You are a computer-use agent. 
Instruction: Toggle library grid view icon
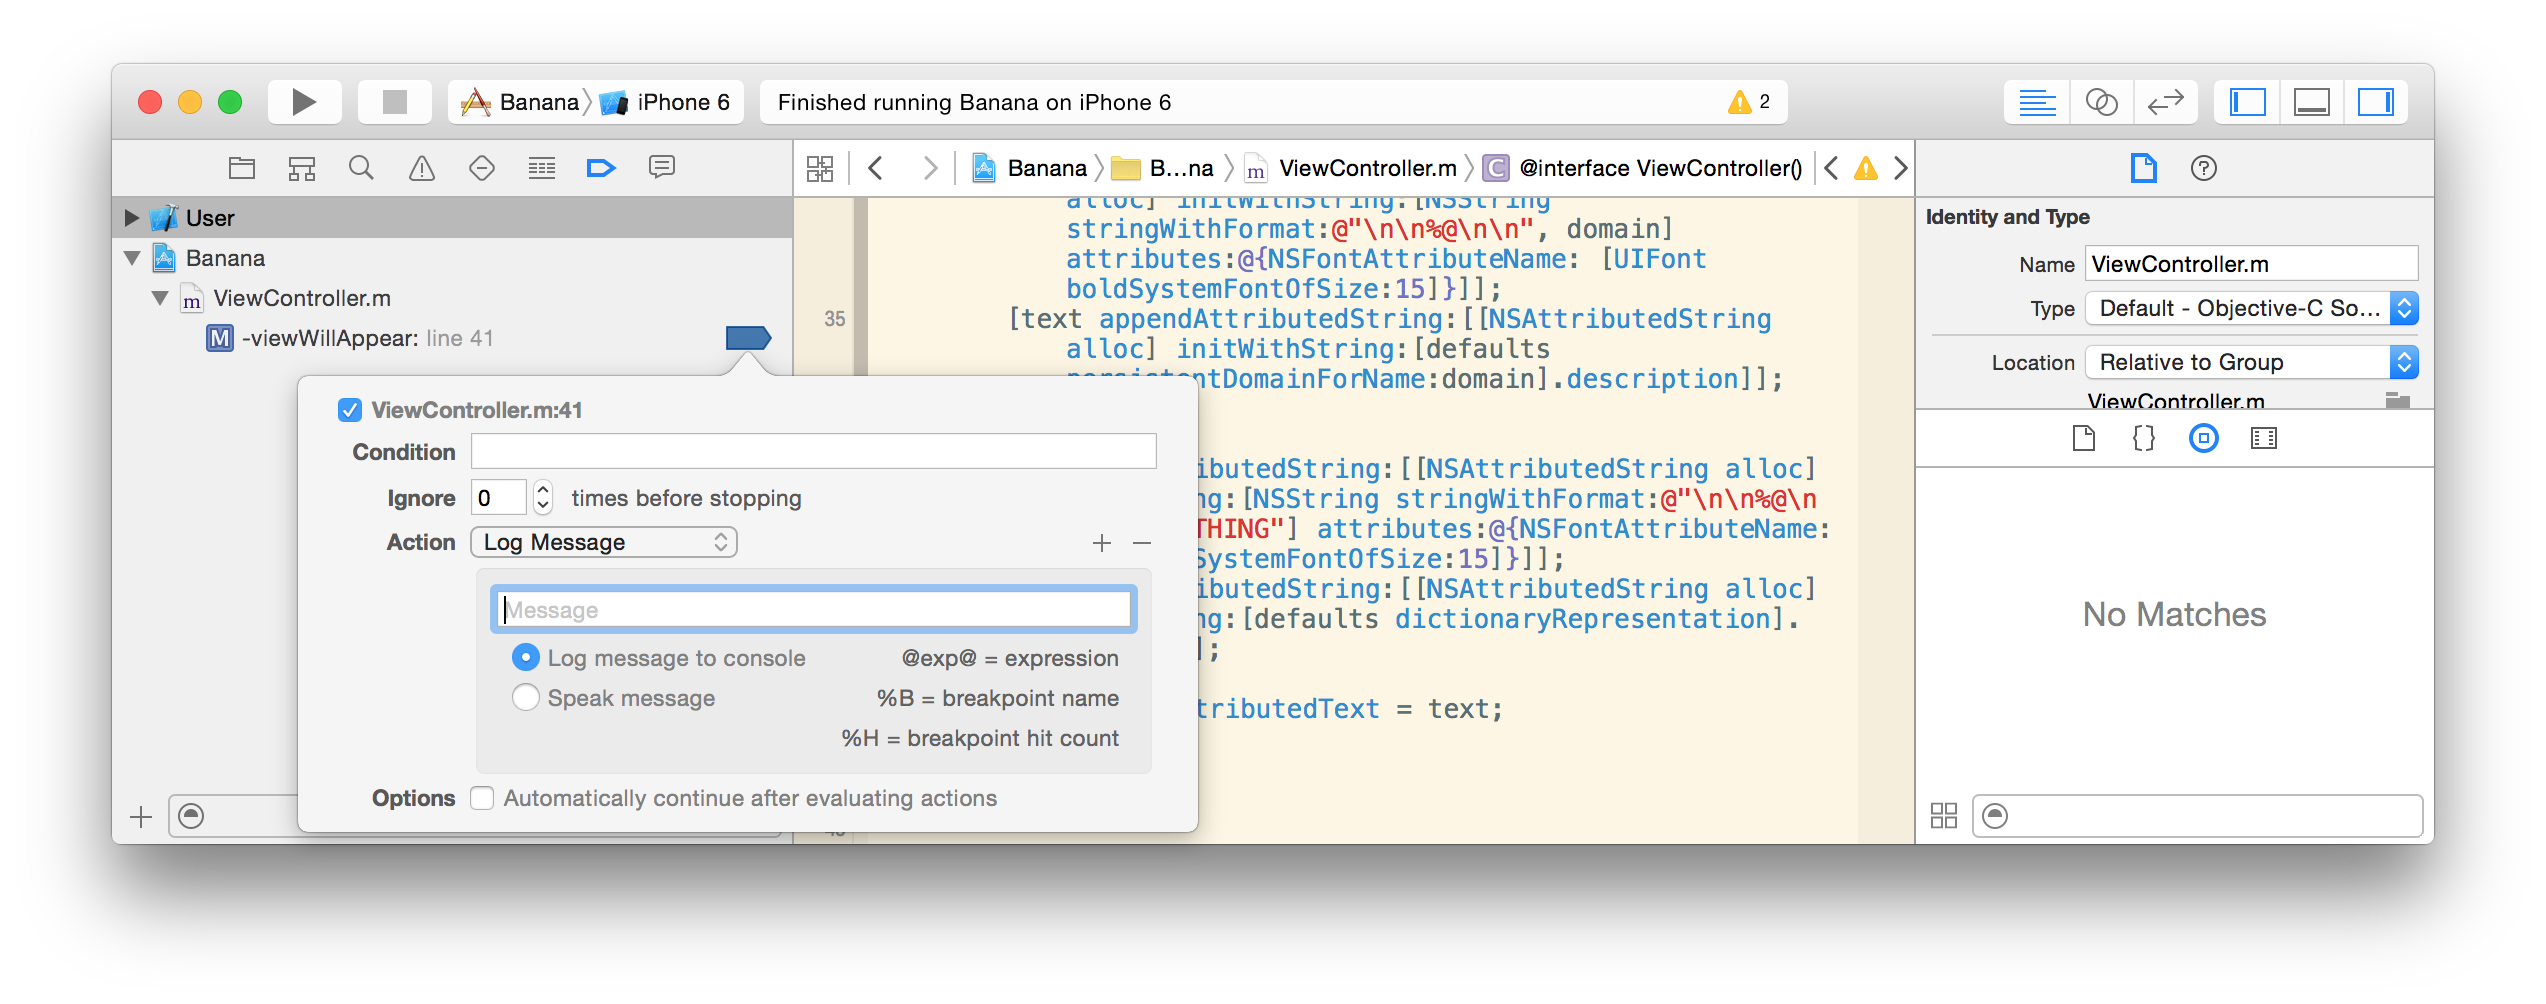(1944, 816)
